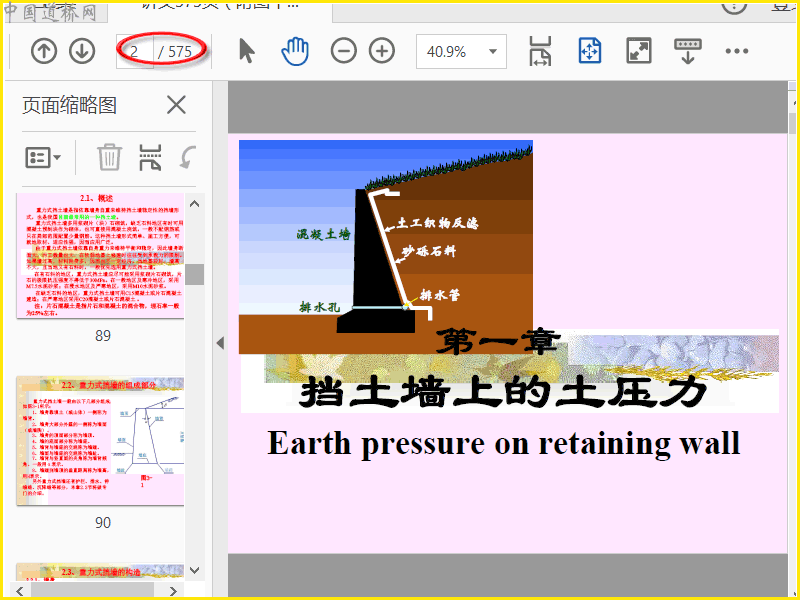Image resolution: width=800 pixels, height=600 pixels.
Task: Click the 排水孔 label in the diagram
Action: click(x=319, y=307)
